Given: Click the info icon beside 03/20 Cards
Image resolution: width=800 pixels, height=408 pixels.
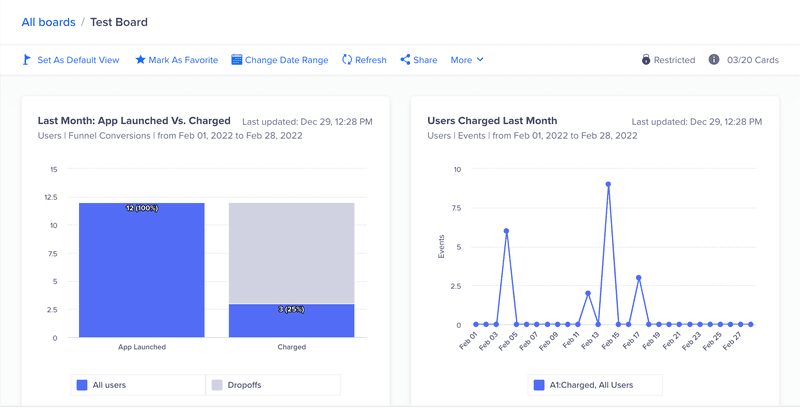Looking at the screenshot, I should [x=714, y=60].
